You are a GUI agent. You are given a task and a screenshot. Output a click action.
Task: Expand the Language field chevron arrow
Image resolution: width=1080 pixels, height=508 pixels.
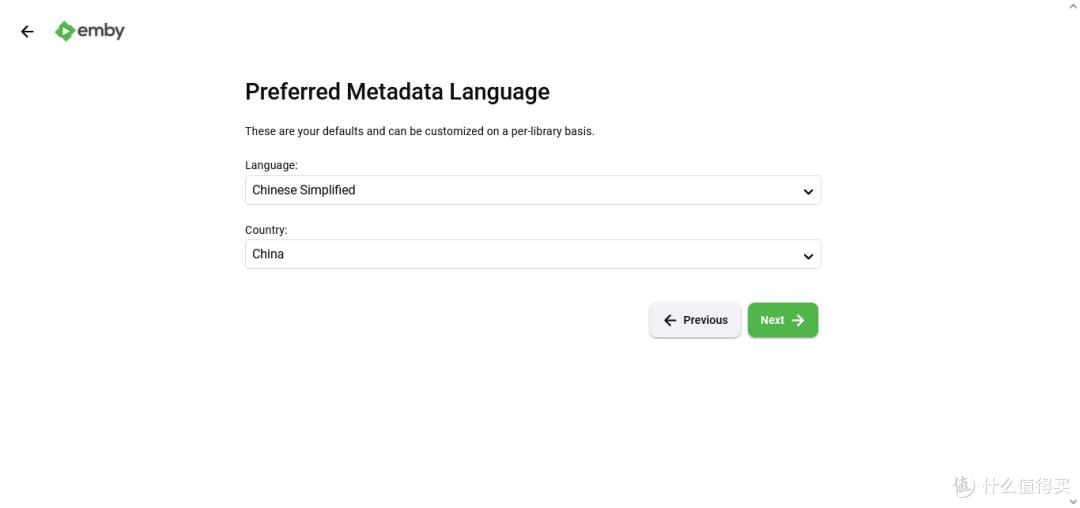pyautogui.click(x=808, y=191)
